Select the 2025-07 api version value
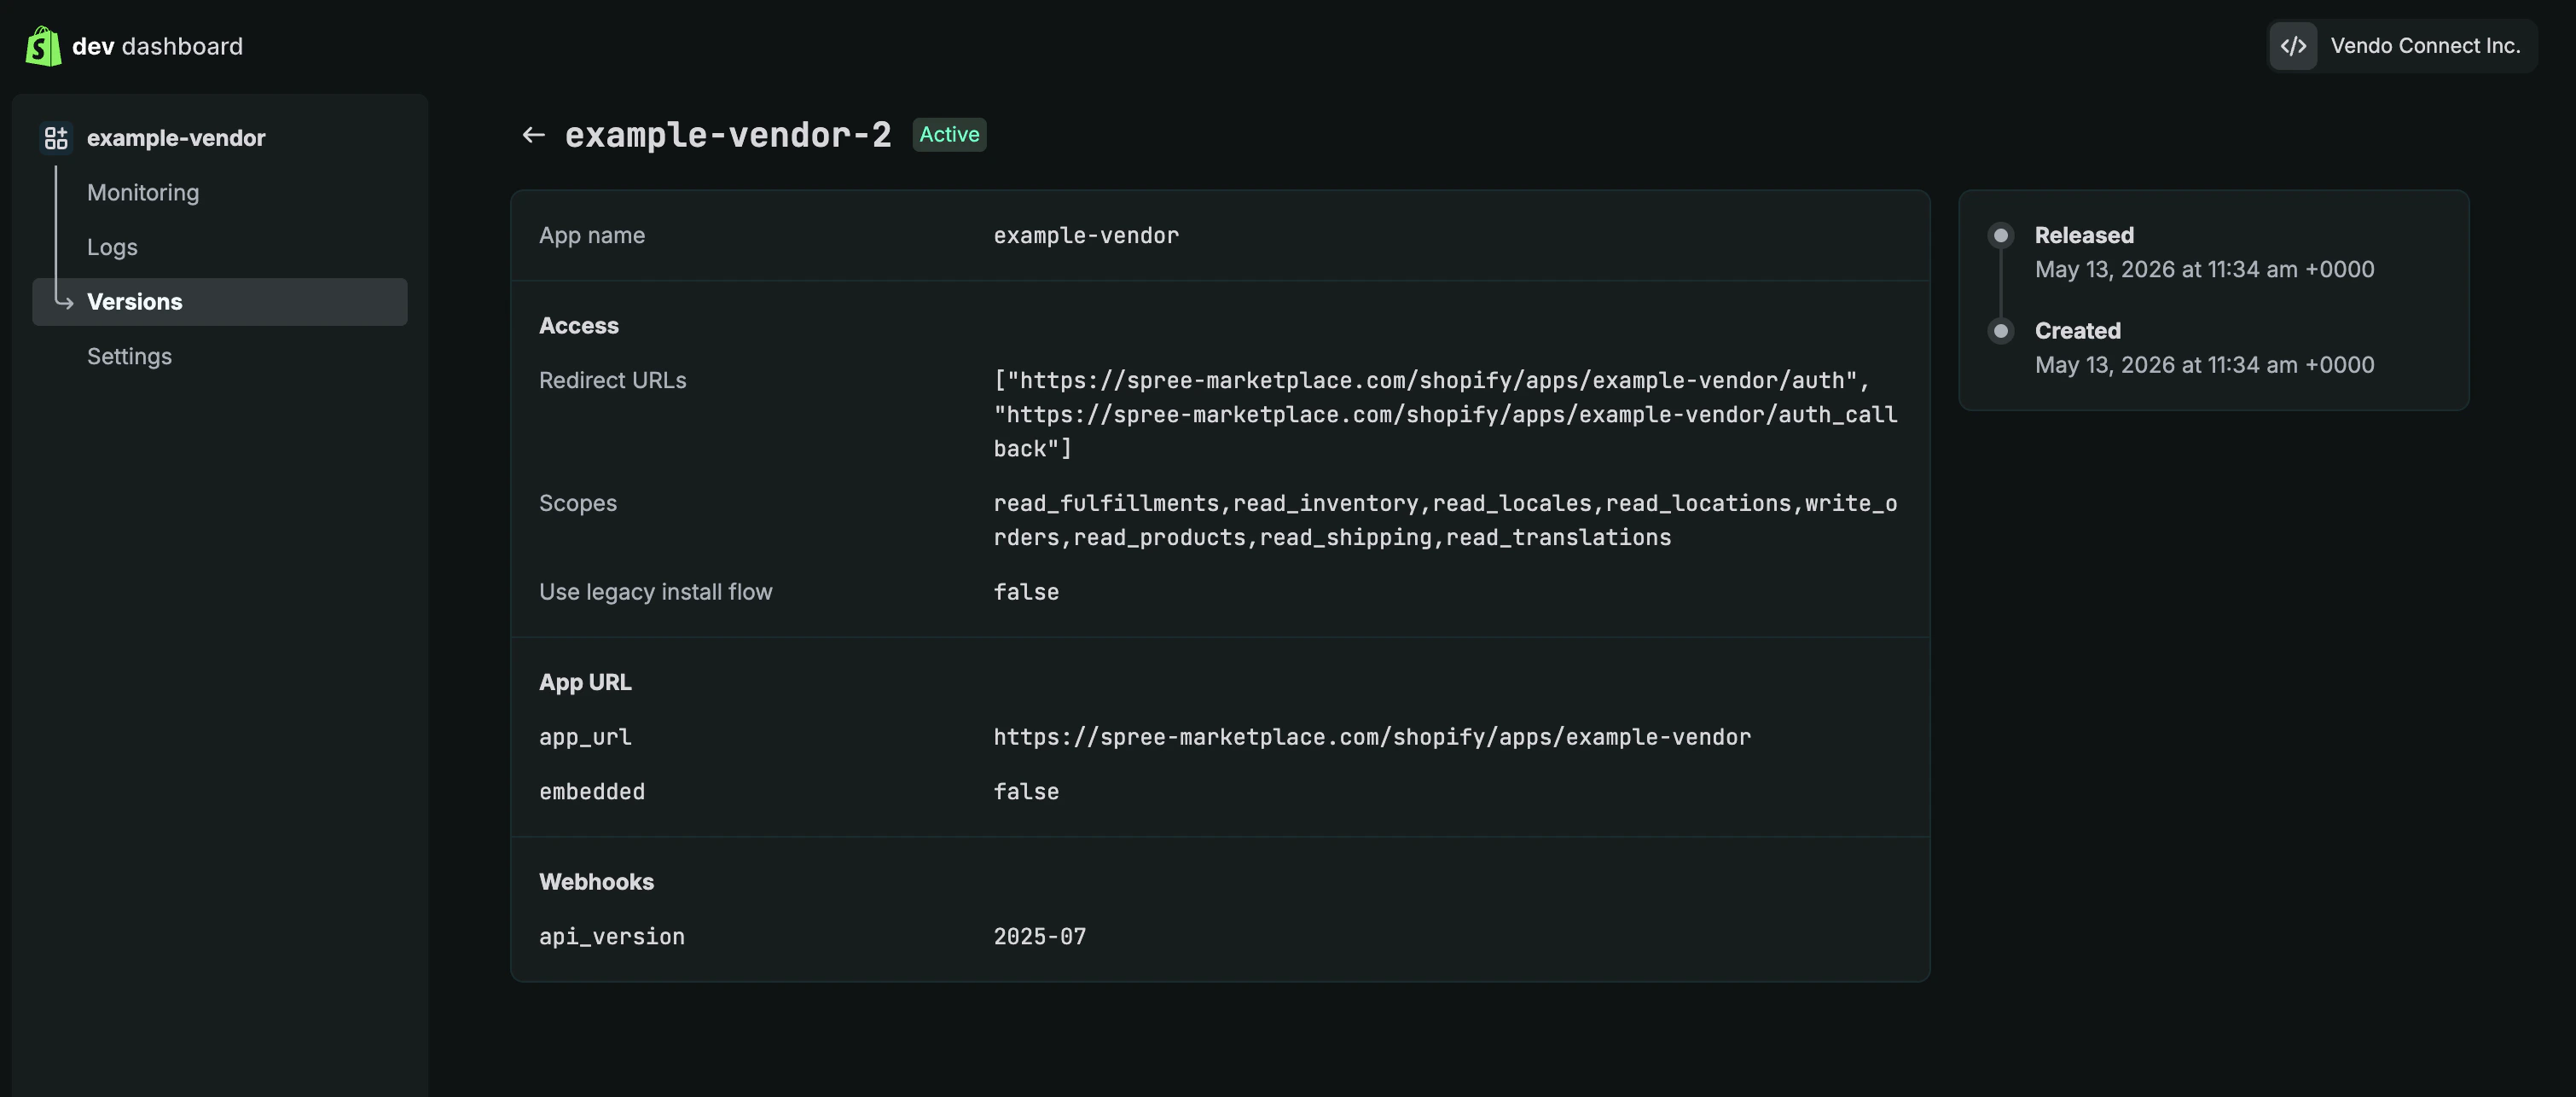The image size is (2576, 1097). tap(1040, 937)
